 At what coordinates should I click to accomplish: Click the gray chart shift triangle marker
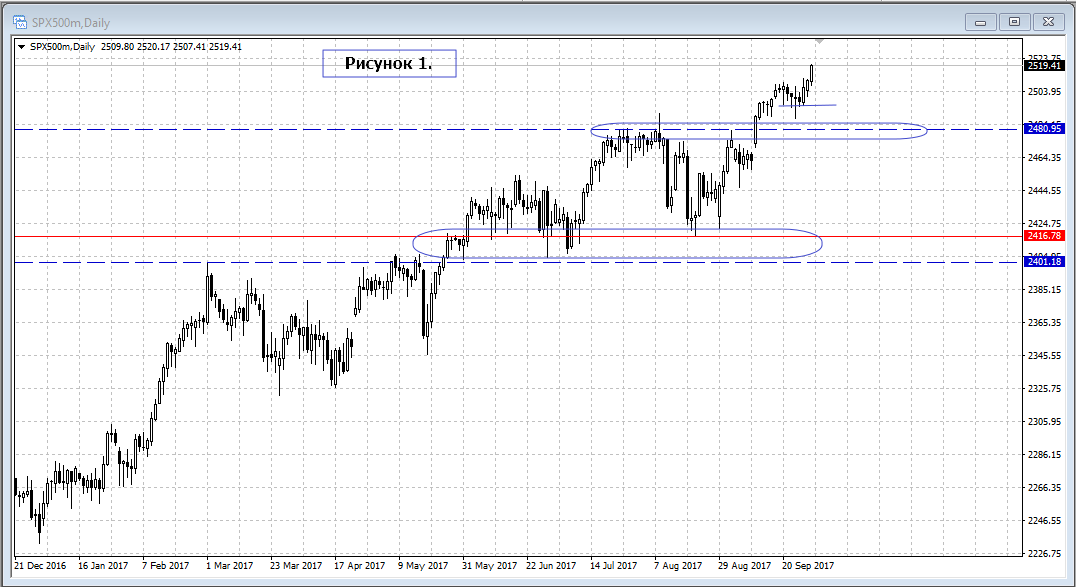pos(820,42)
